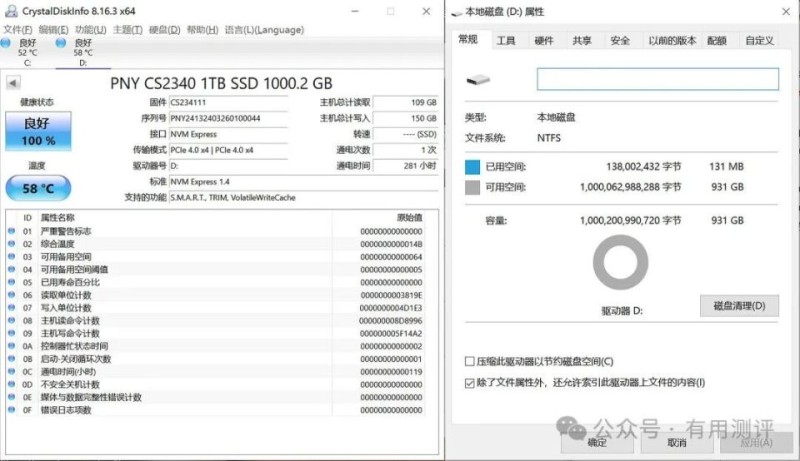The height and width of the screenshot is (461, 800).
Task: Open the 语言(L)(Language) menu
Action: pos(264,30)
